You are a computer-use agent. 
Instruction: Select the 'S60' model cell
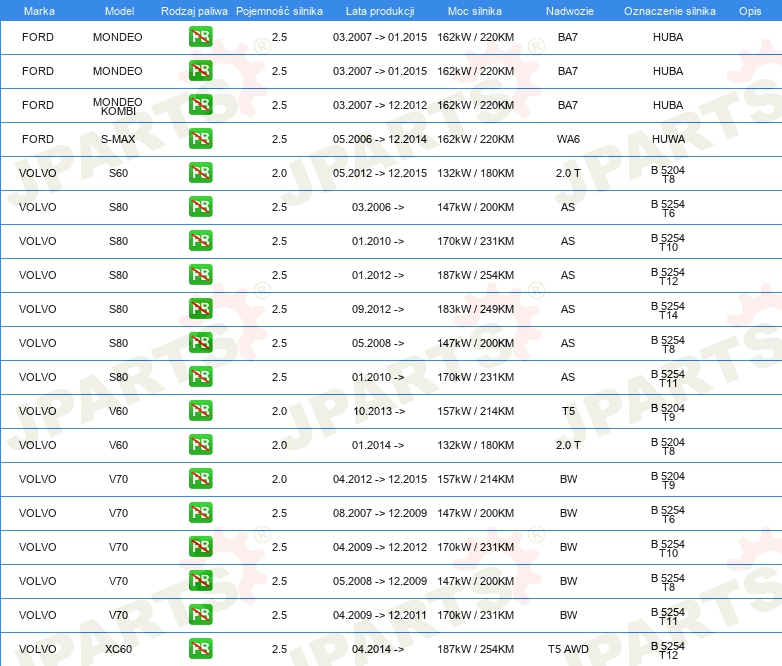(118, 173)
